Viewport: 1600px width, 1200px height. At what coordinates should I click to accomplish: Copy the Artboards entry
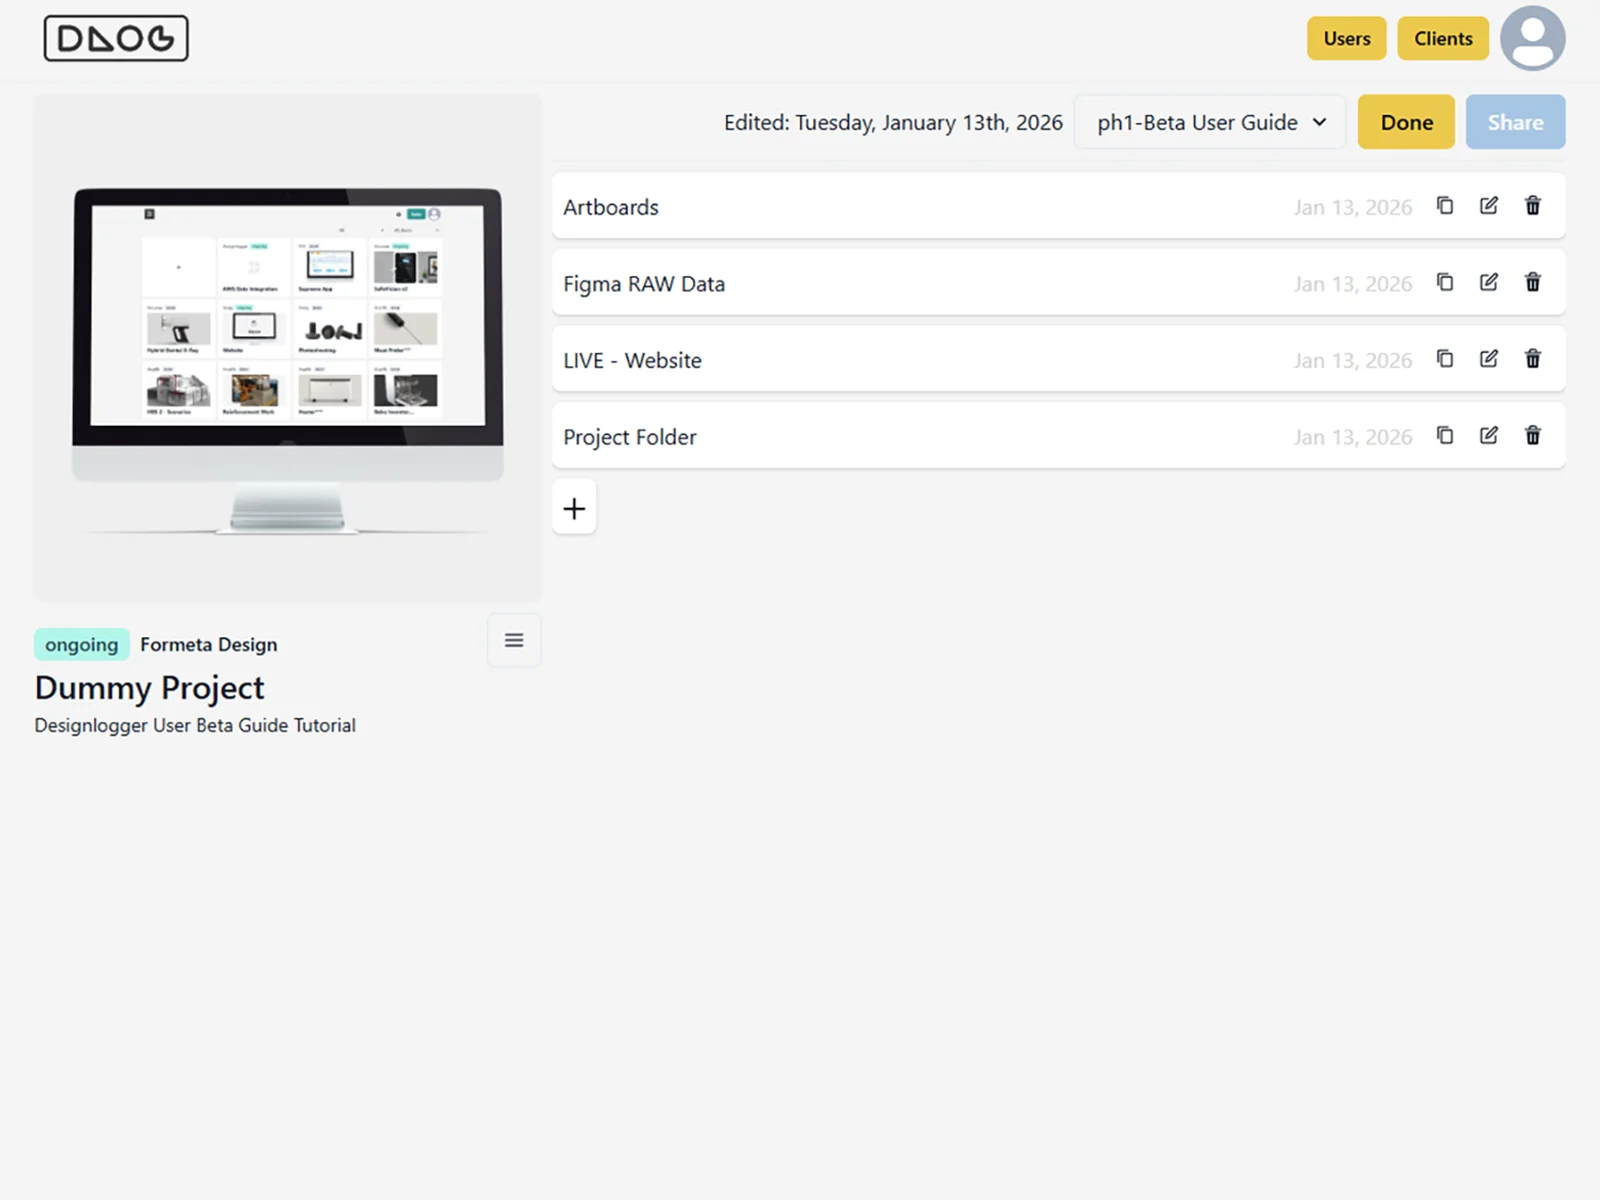tap(1445, 206)
